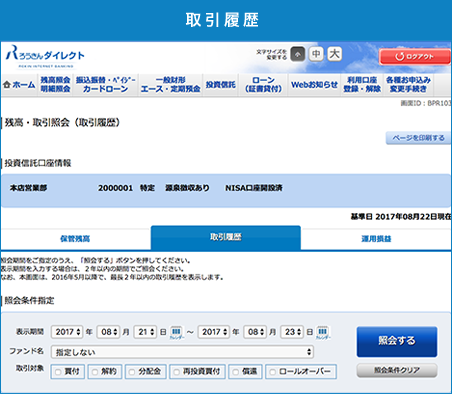Open the start year 2017 dropdown

point(67,332)
